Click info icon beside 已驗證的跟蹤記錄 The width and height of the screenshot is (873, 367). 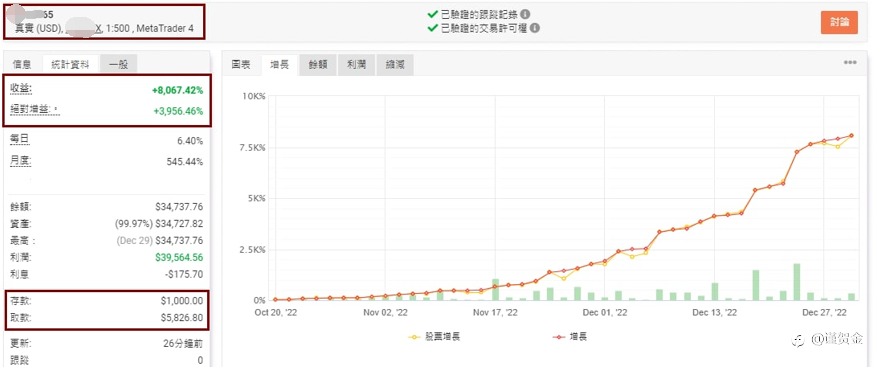[525, 14]
